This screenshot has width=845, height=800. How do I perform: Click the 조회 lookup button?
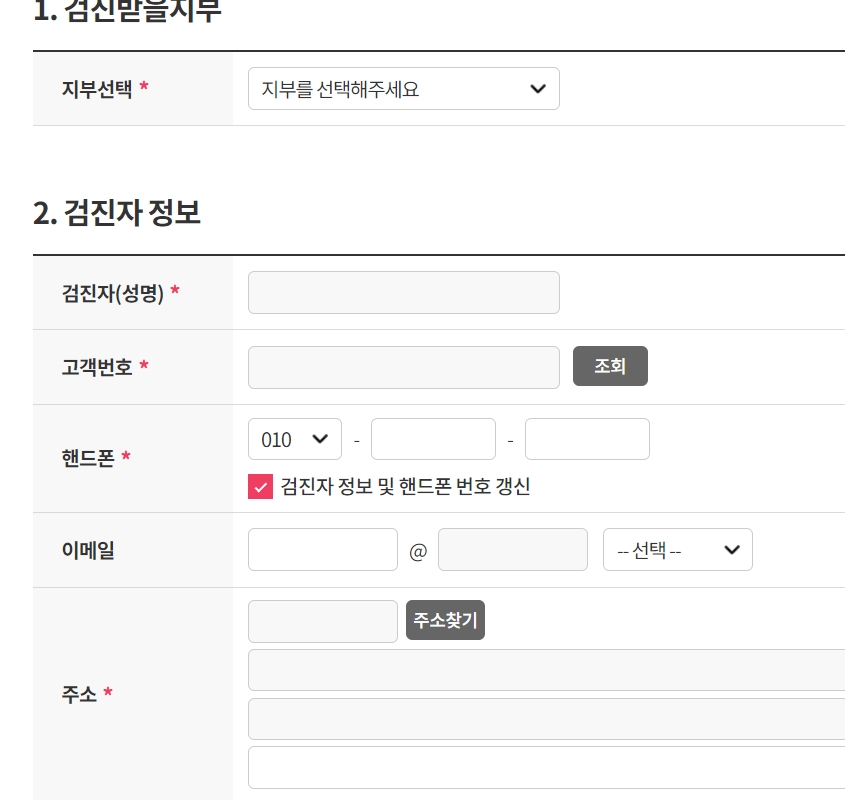610,366
